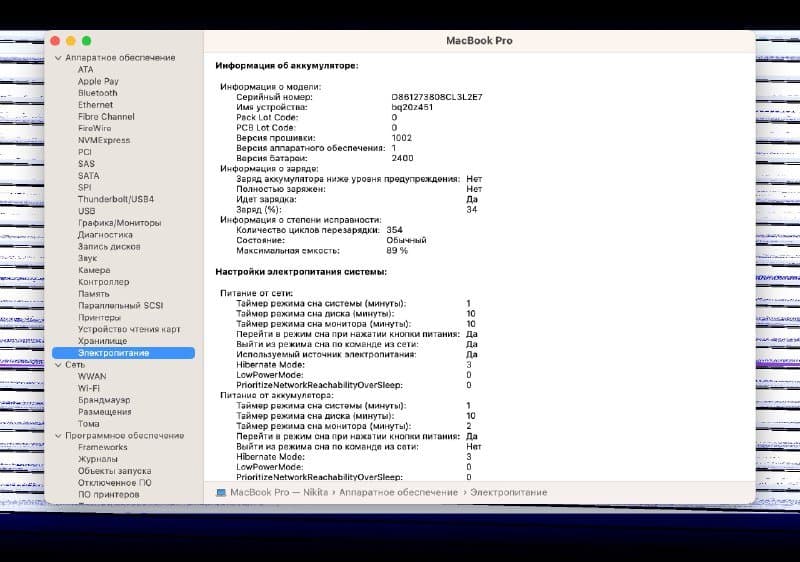Image resolution: width=800 pixels, height=562 pixels.
Task: Click battery version value 2400
Action: point(403,158)
